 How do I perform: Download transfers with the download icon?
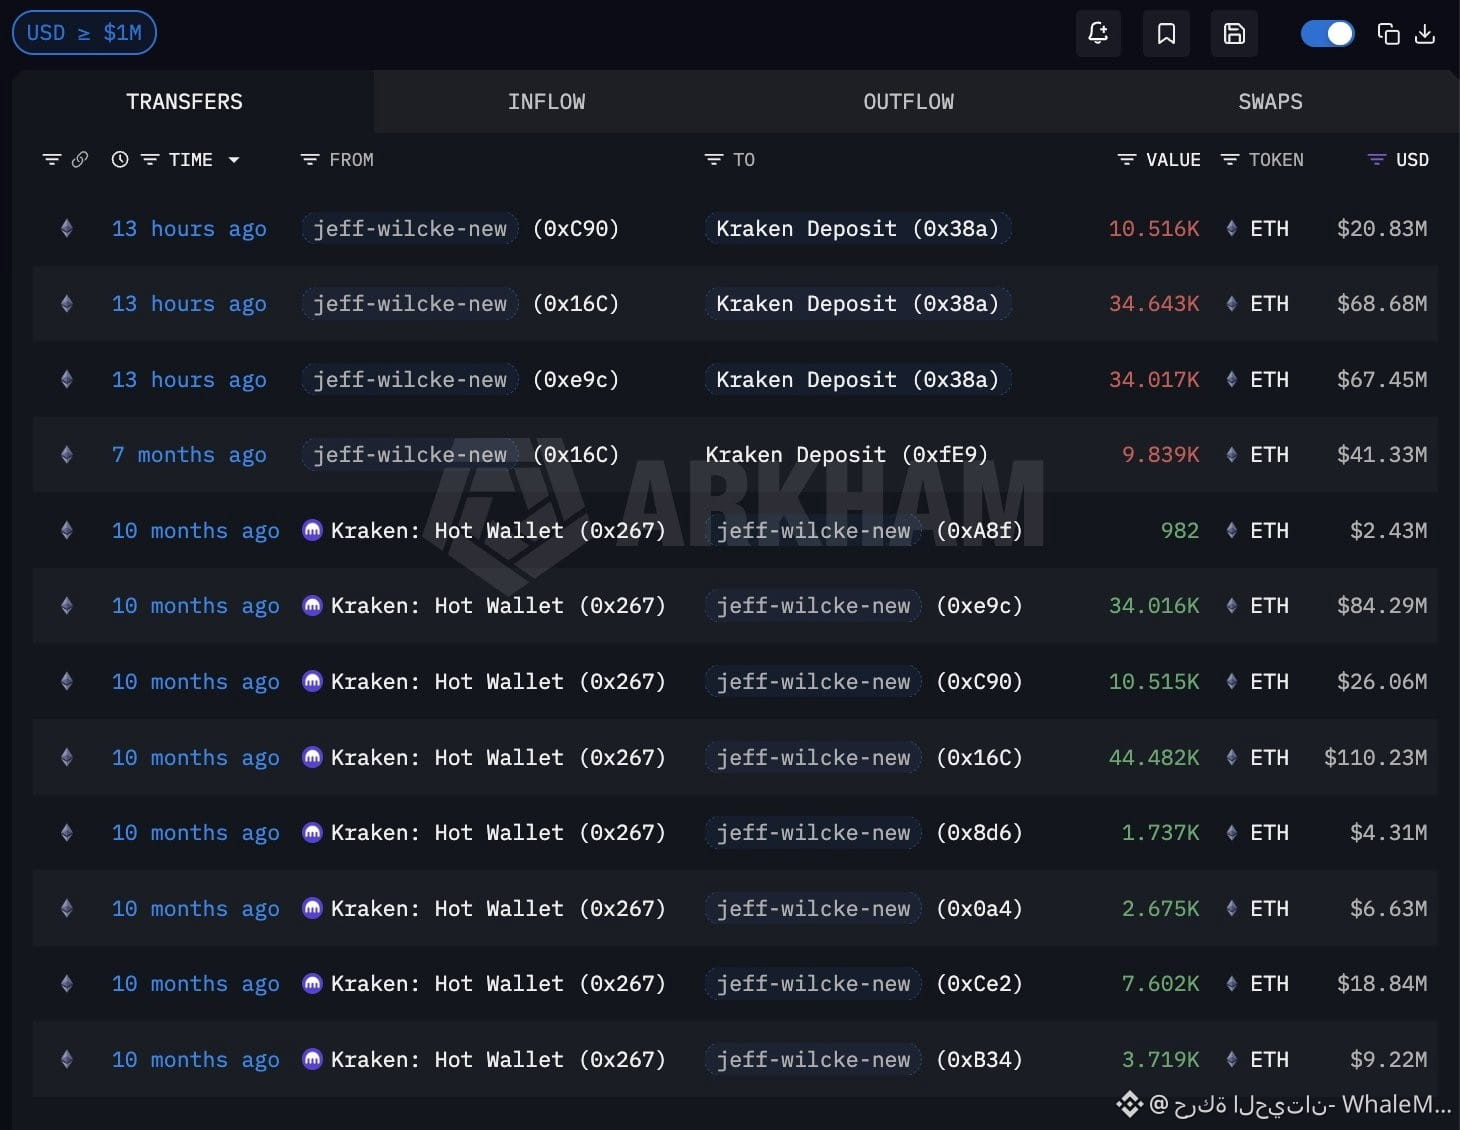point(1425,34)
